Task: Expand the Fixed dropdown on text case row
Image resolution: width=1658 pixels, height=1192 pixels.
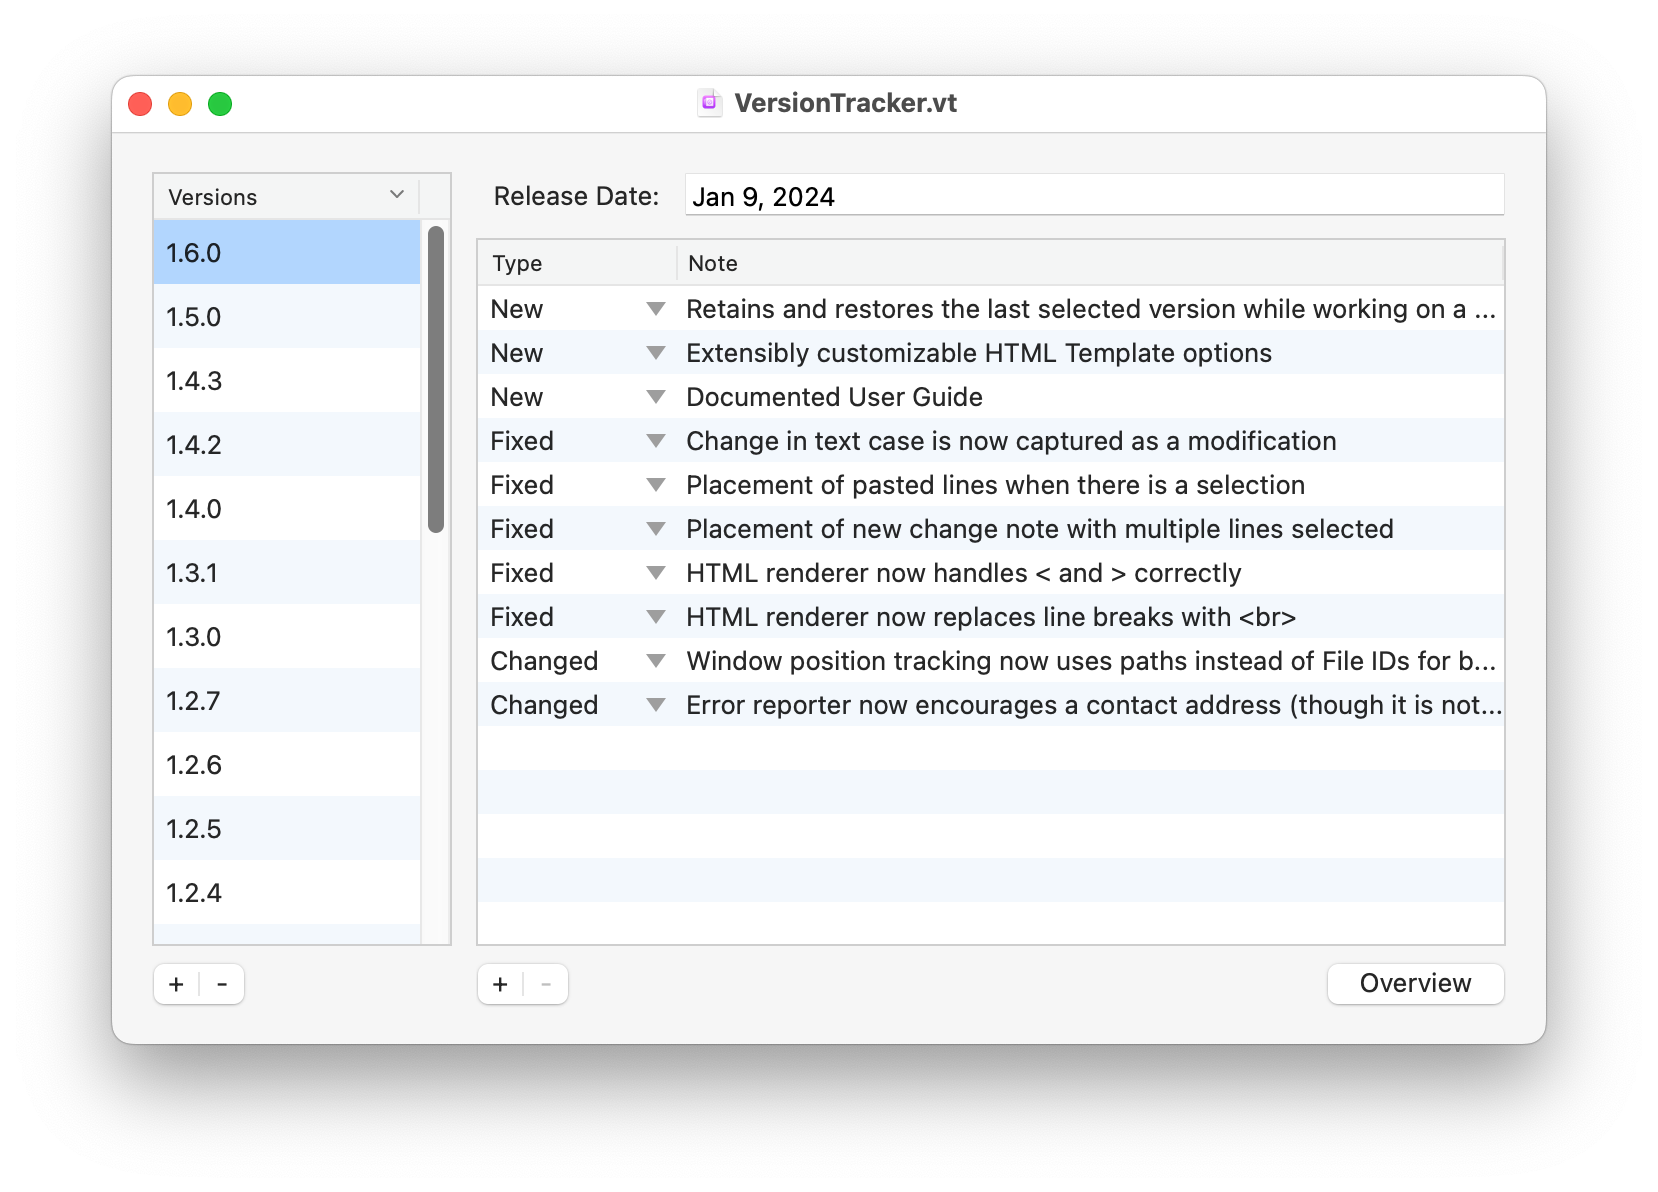Action: 656,440
